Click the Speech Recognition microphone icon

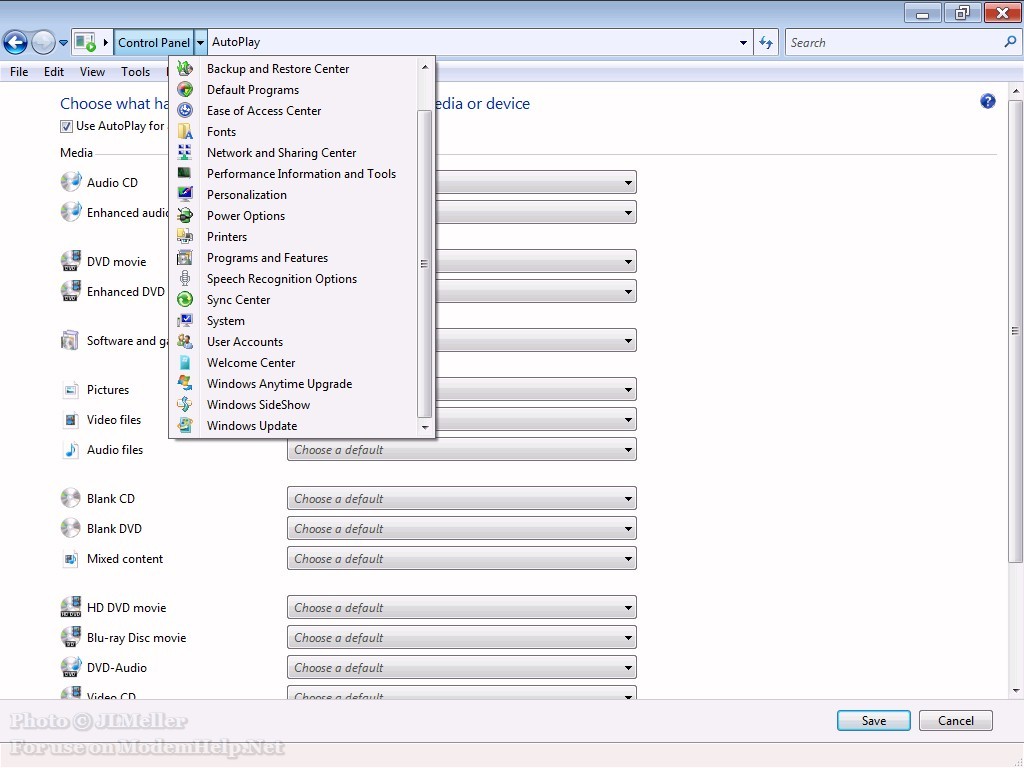coord(185,278)
